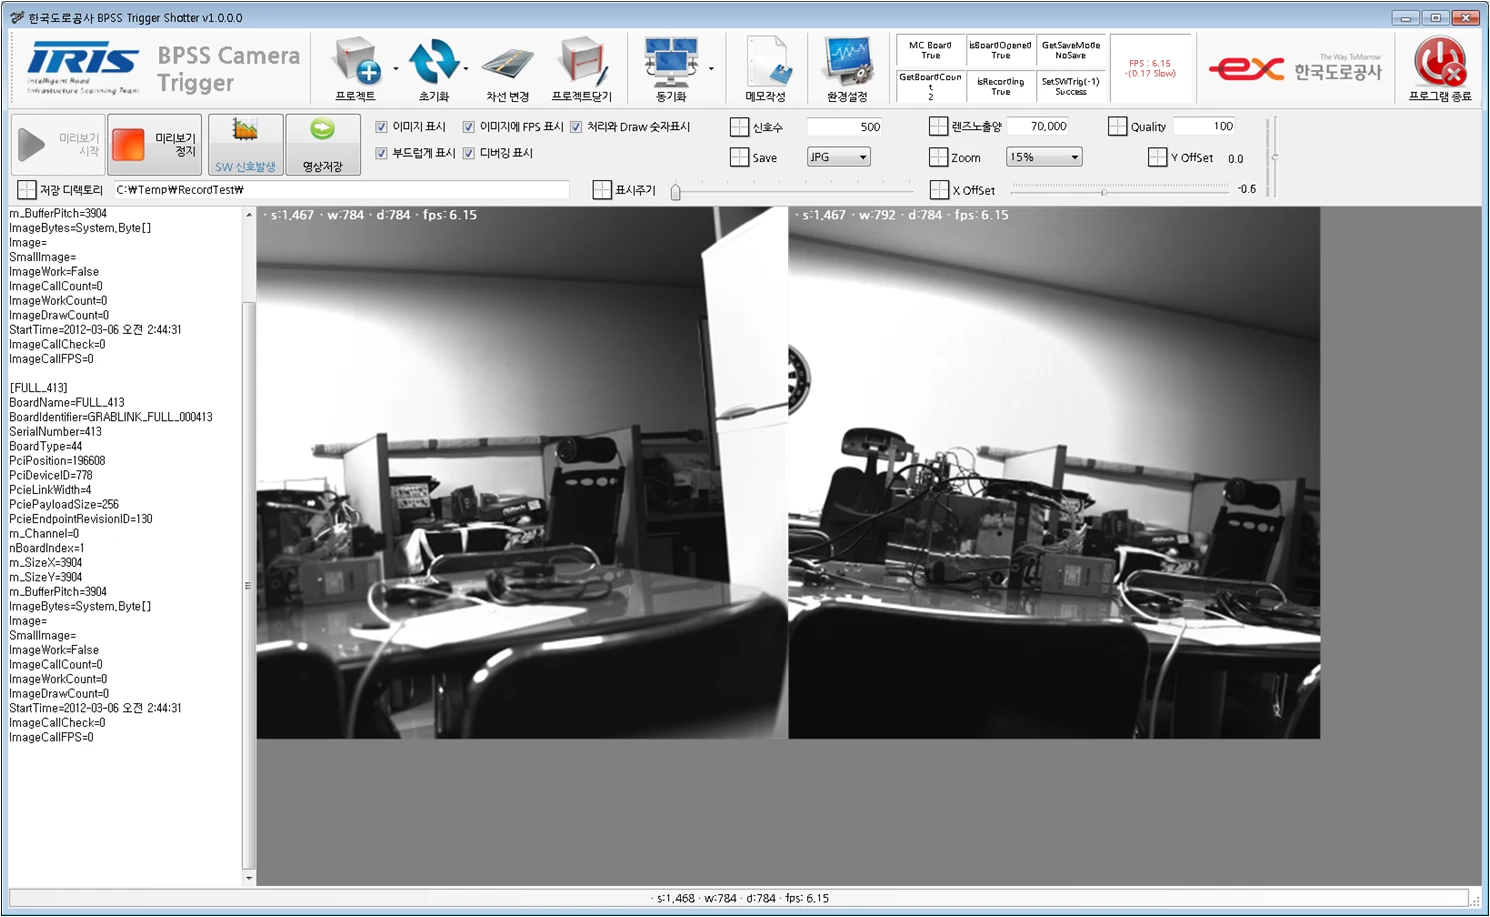
Task: Expand the 동기화 dropdown arrow
Action: [711, 69]
